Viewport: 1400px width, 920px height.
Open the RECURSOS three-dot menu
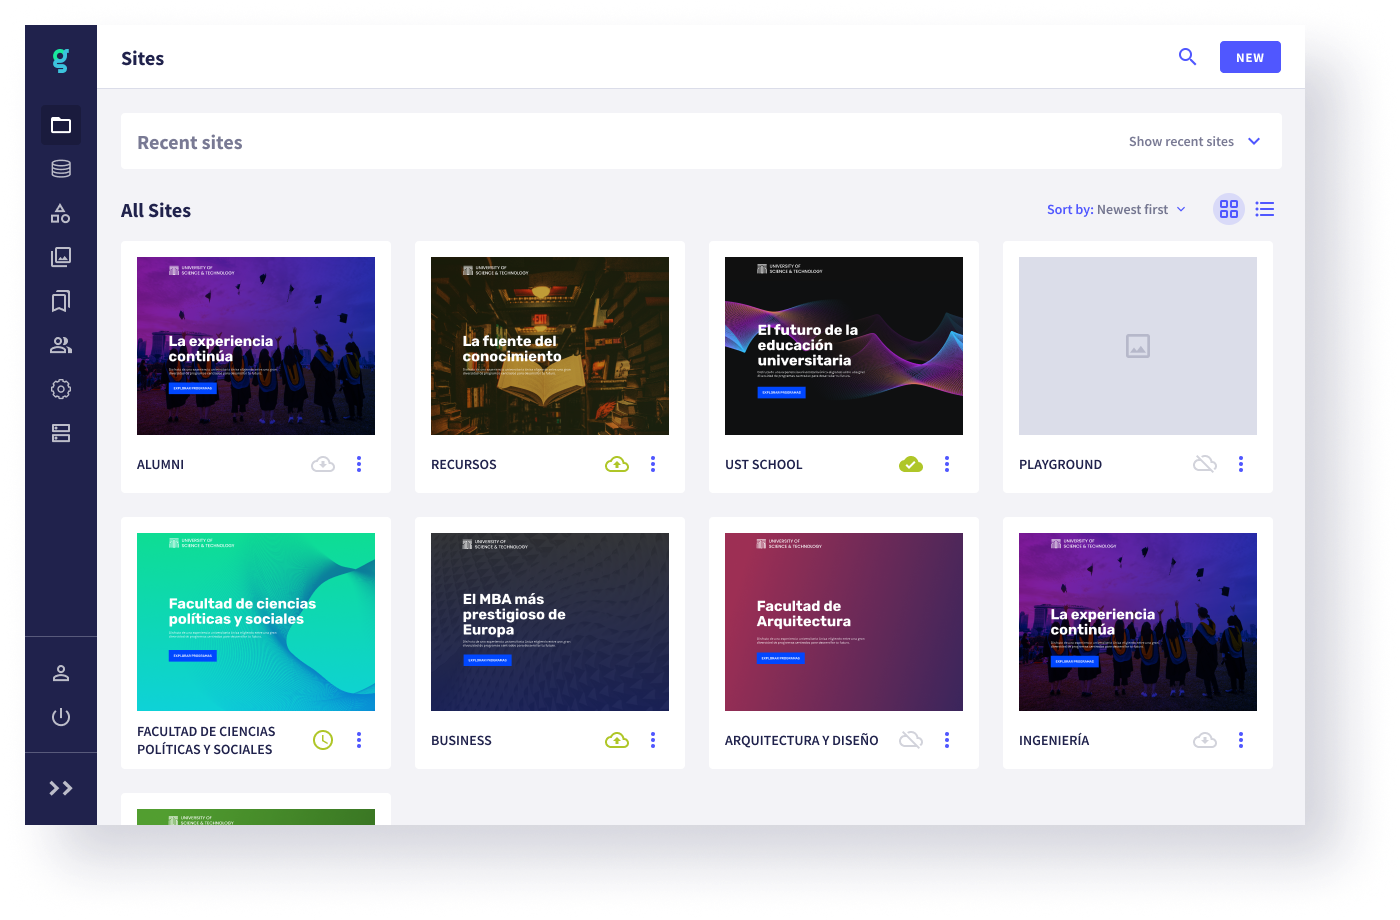pos(653,464)
